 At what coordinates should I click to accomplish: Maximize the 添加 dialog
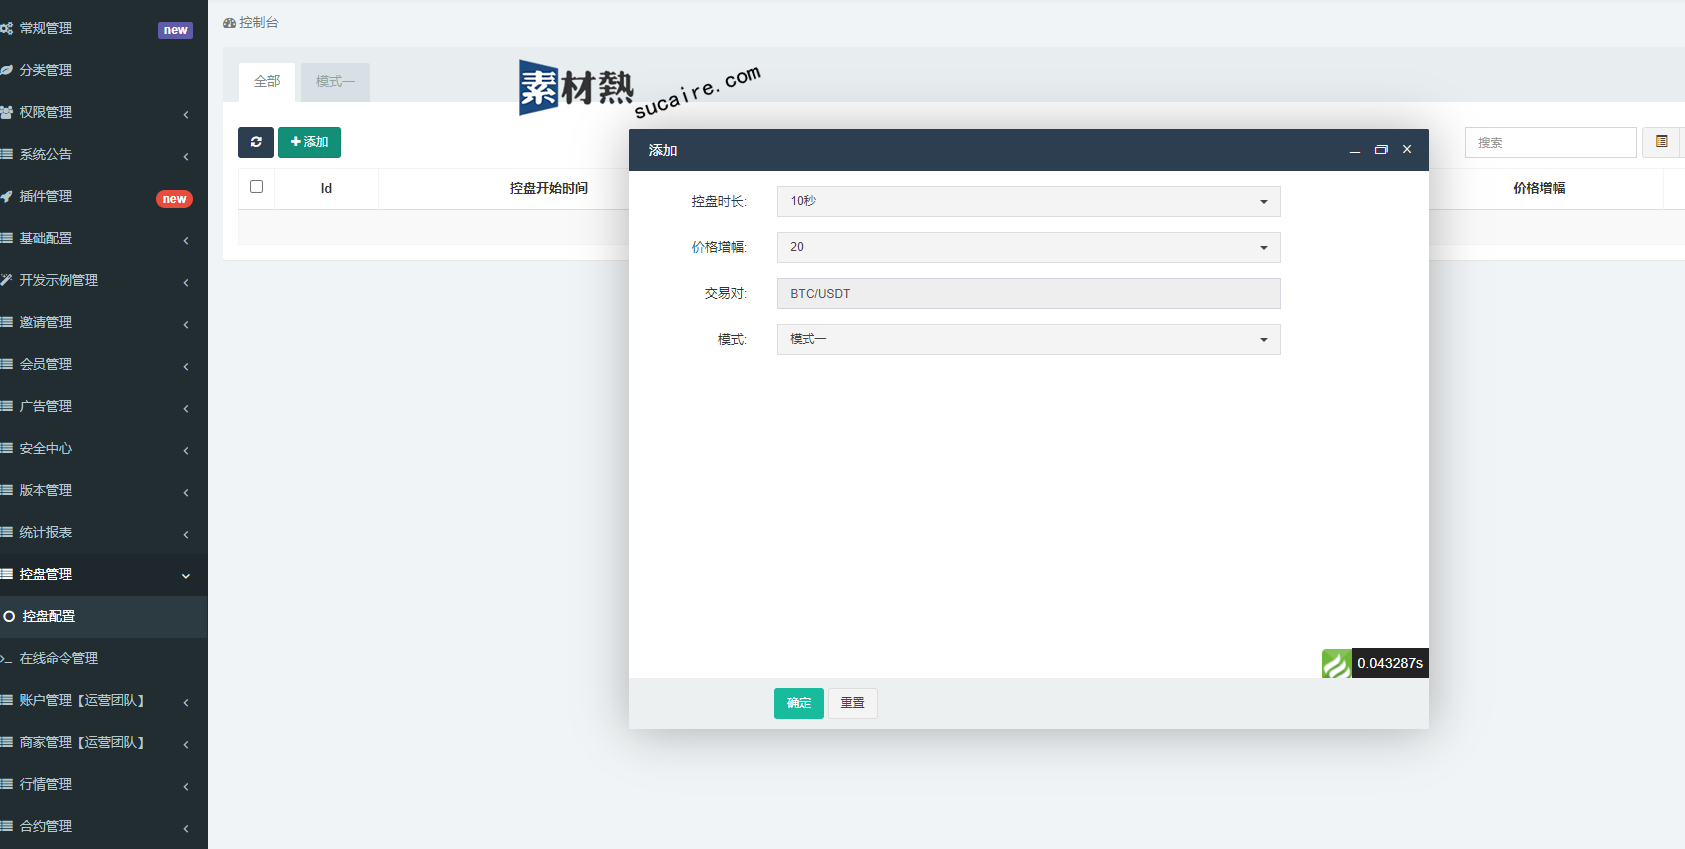(1381, 150)
